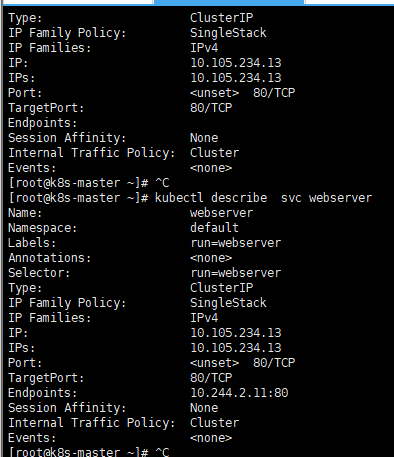Click the endpoint address 10.244.2.11:80

(x=239, y=393)
